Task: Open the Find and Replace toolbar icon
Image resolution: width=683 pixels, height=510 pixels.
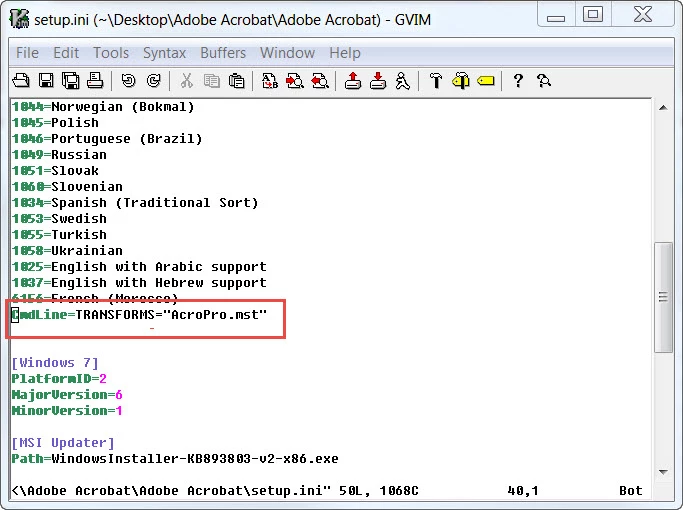Action: [x=270, y=81]
